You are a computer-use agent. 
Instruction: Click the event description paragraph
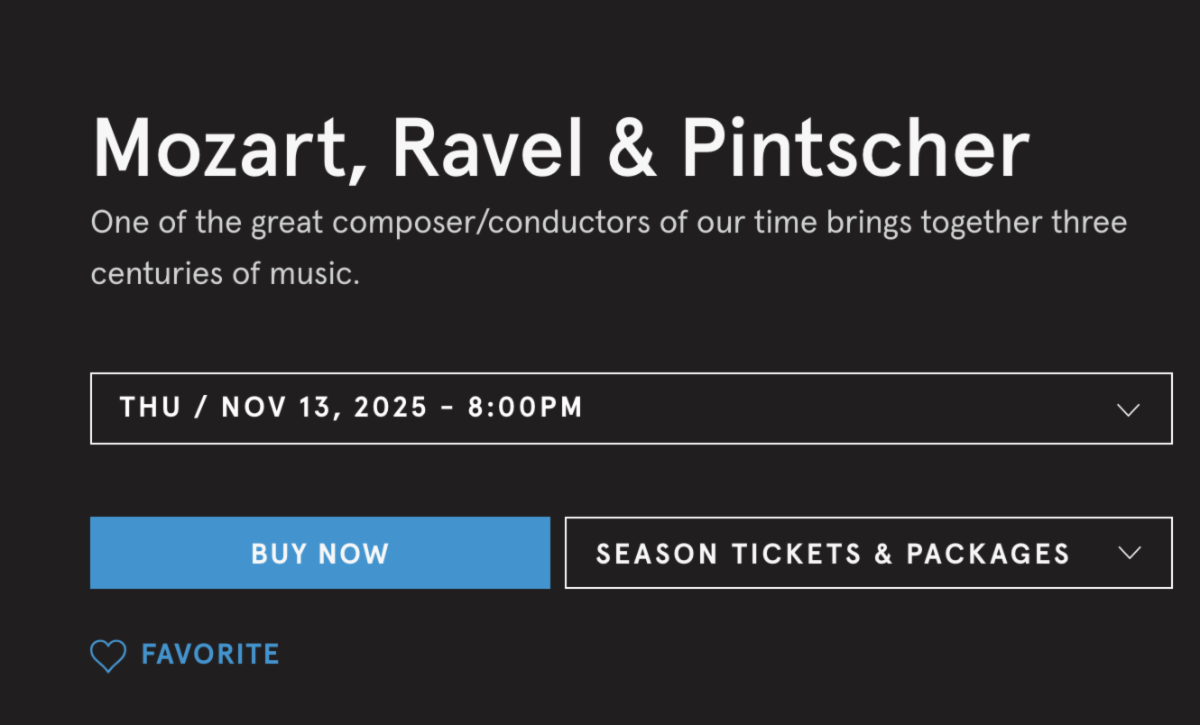coord(608,247)
